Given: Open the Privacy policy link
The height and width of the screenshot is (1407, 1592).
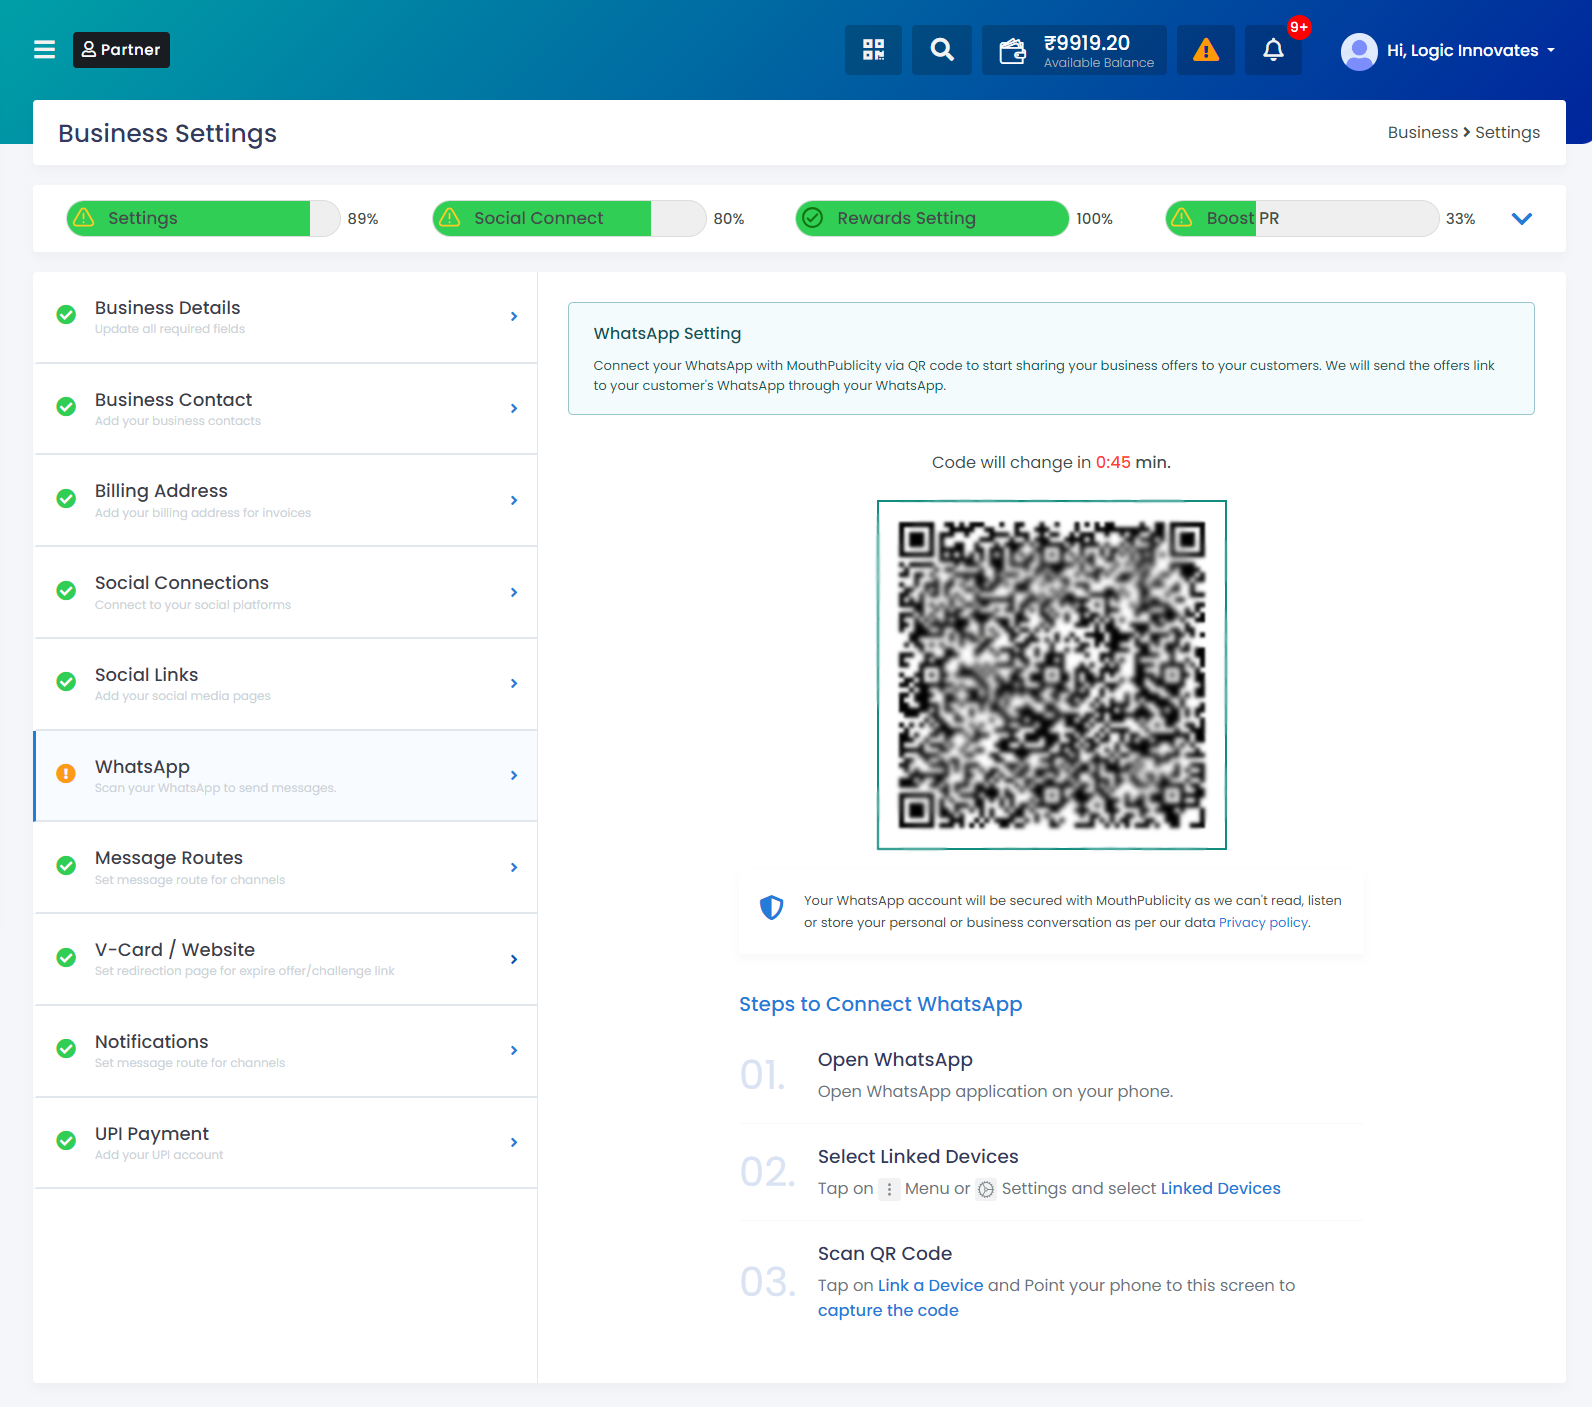Looking at the screenshot, I should click(1263, 923).
